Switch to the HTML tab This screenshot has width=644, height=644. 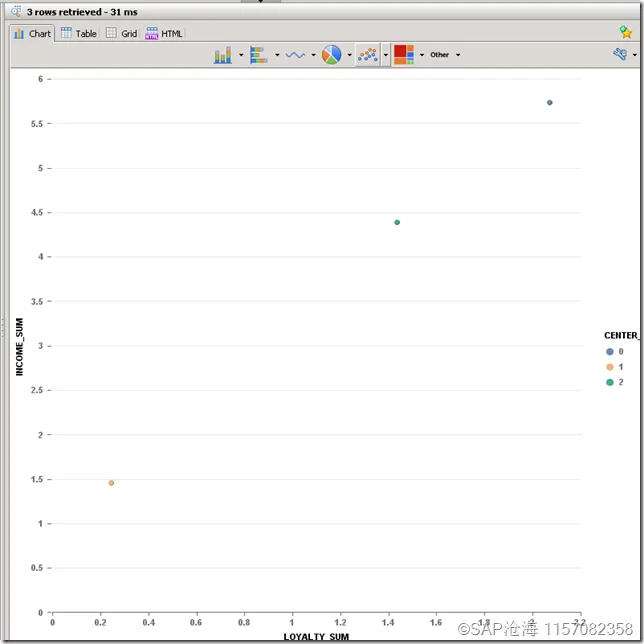pyautogui.click(x=164, y=33)
